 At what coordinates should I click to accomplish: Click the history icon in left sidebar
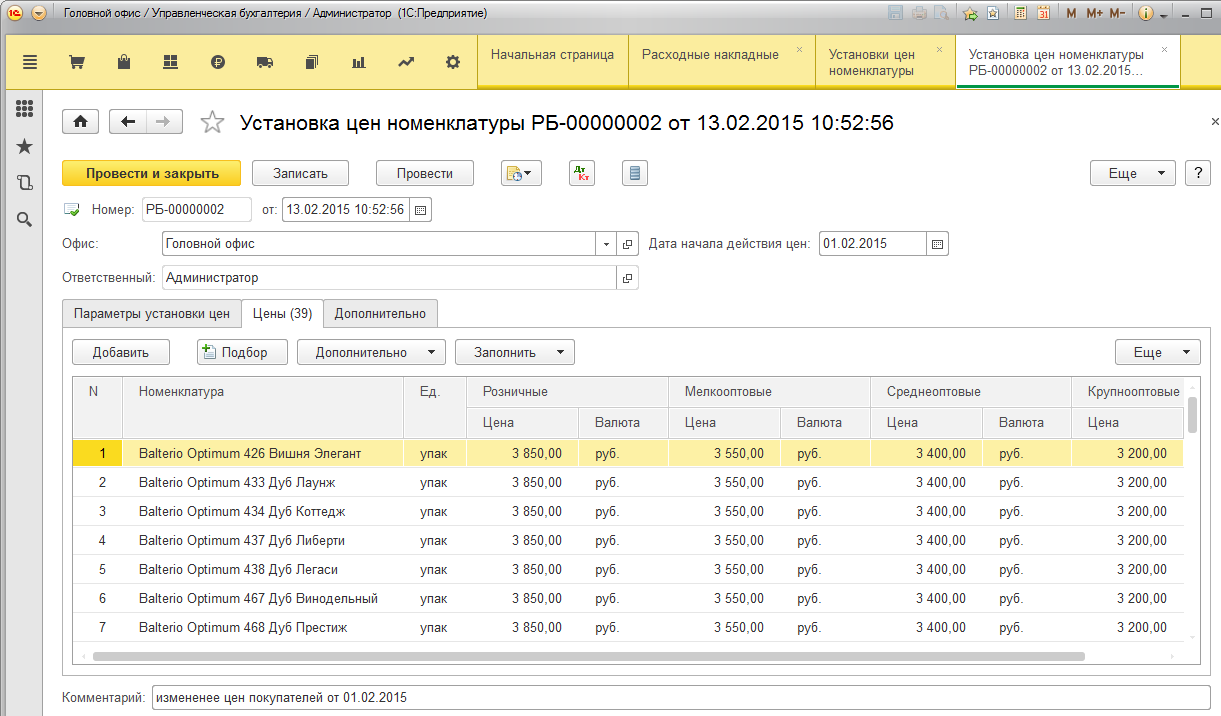[25, 183]
